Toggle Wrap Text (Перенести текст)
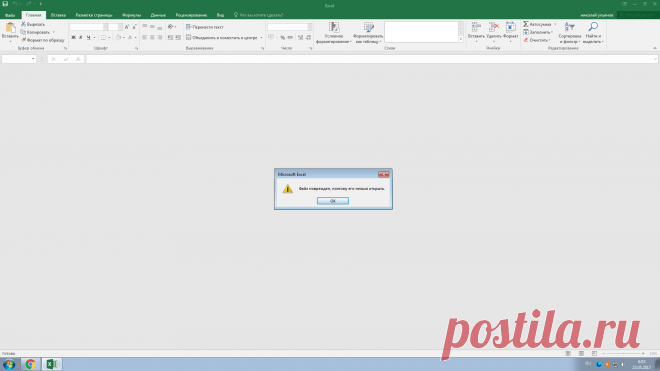Image resolution: width=660 pixels, height=371 pixels. 205,27
